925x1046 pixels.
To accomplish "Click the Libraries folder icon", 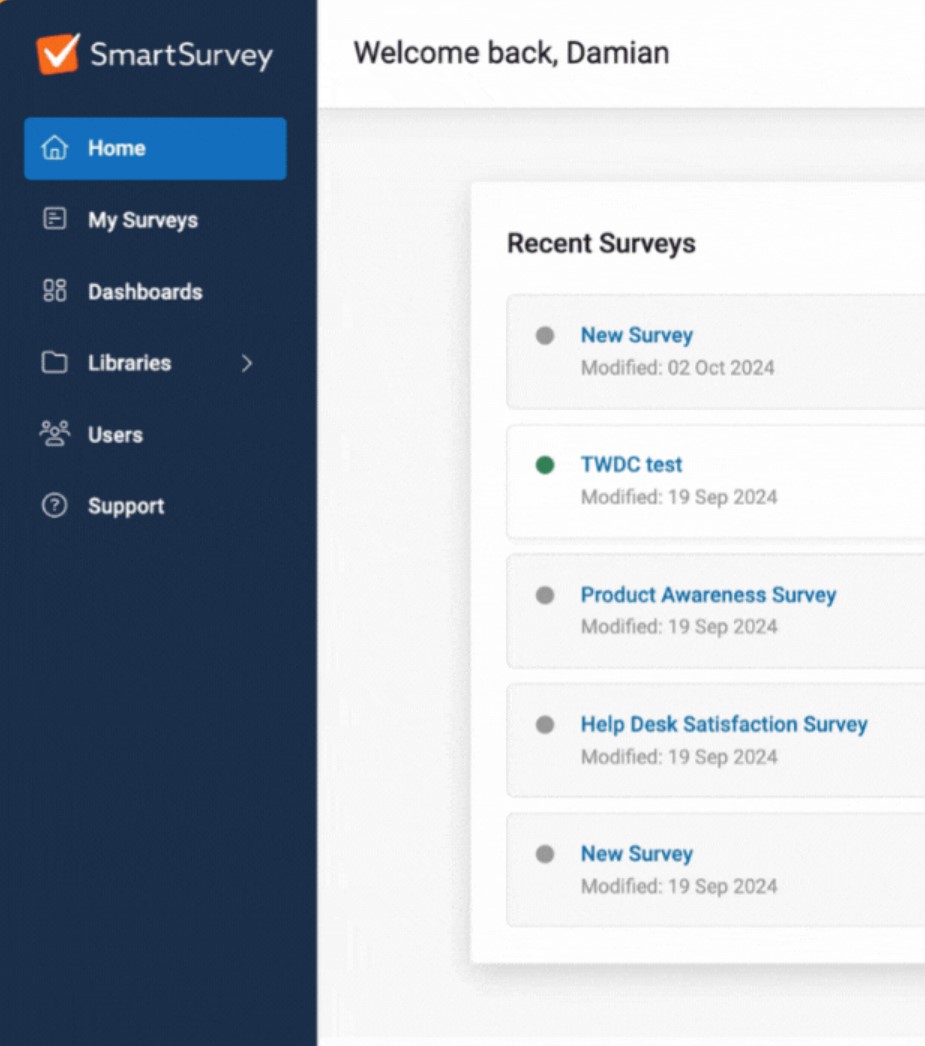I will pos(54,363).
